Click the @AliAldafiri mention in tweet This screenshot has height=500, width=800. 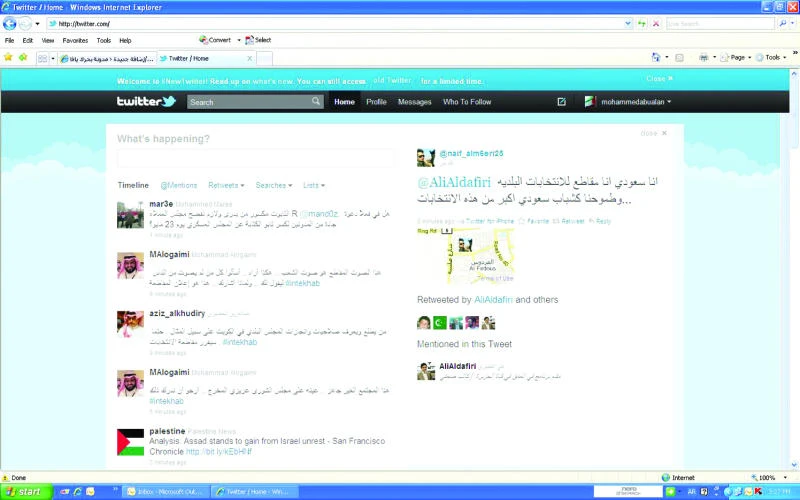[x=454, y=182]
